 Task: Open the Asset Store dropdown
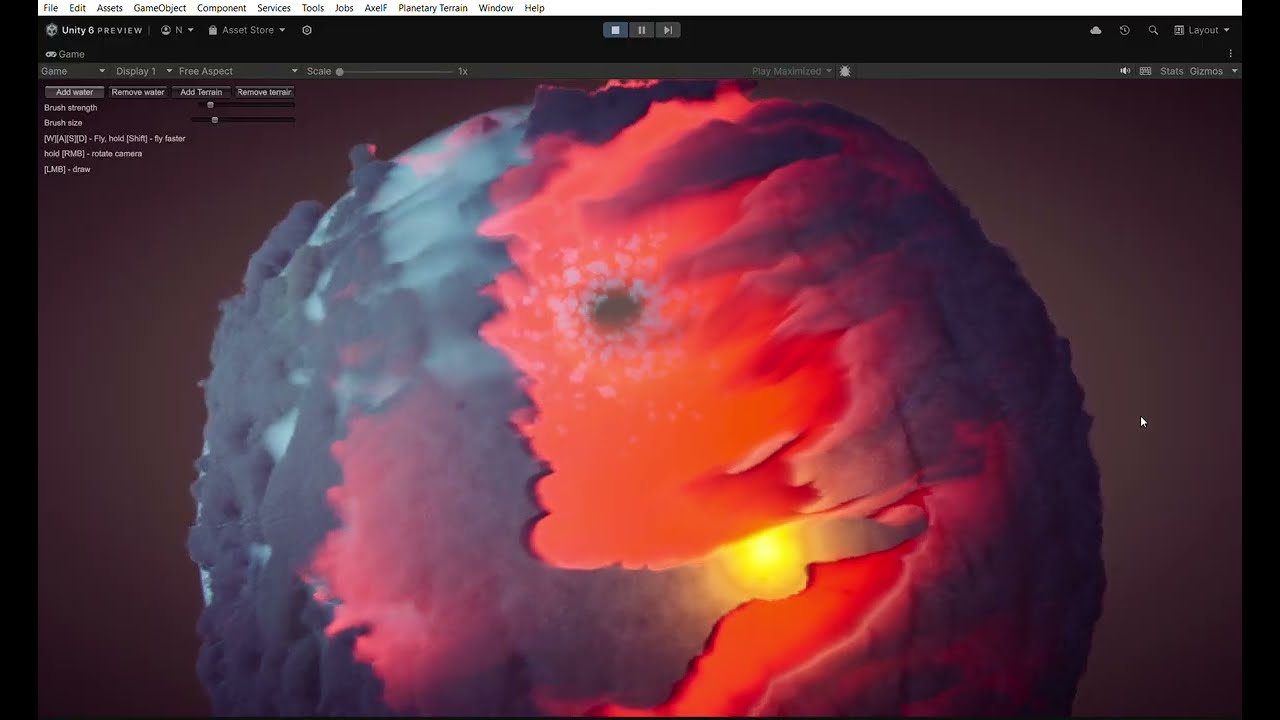pyautogui.click(x=247, y=30)
